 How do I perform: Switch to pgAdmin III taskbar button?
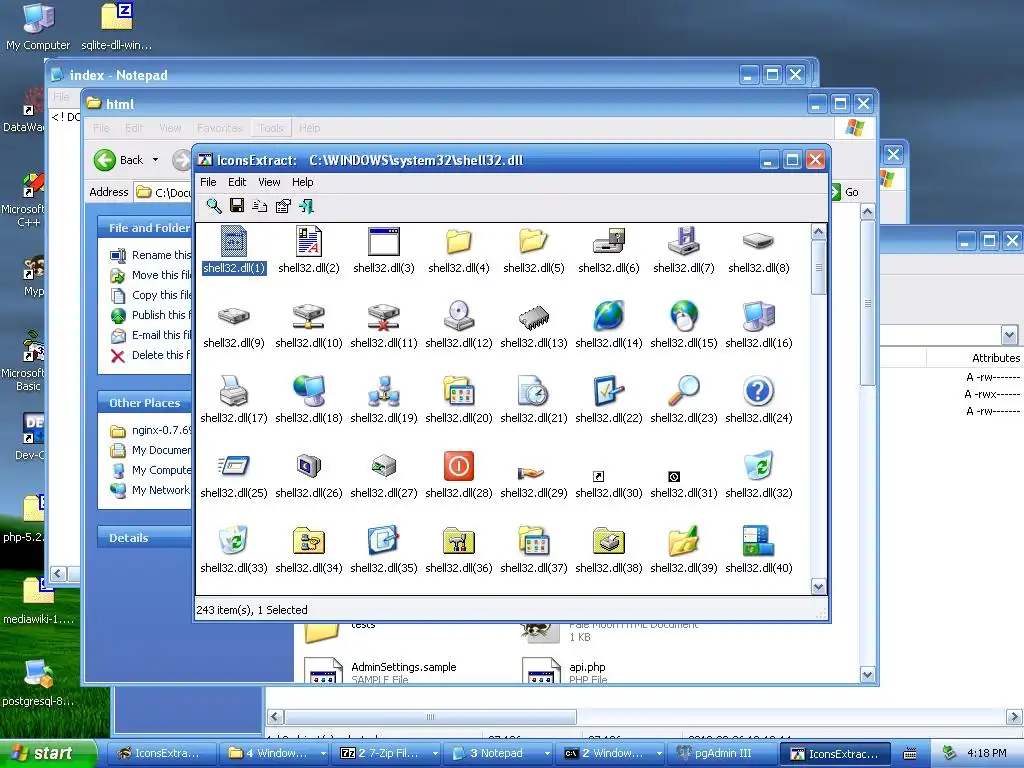724,754
